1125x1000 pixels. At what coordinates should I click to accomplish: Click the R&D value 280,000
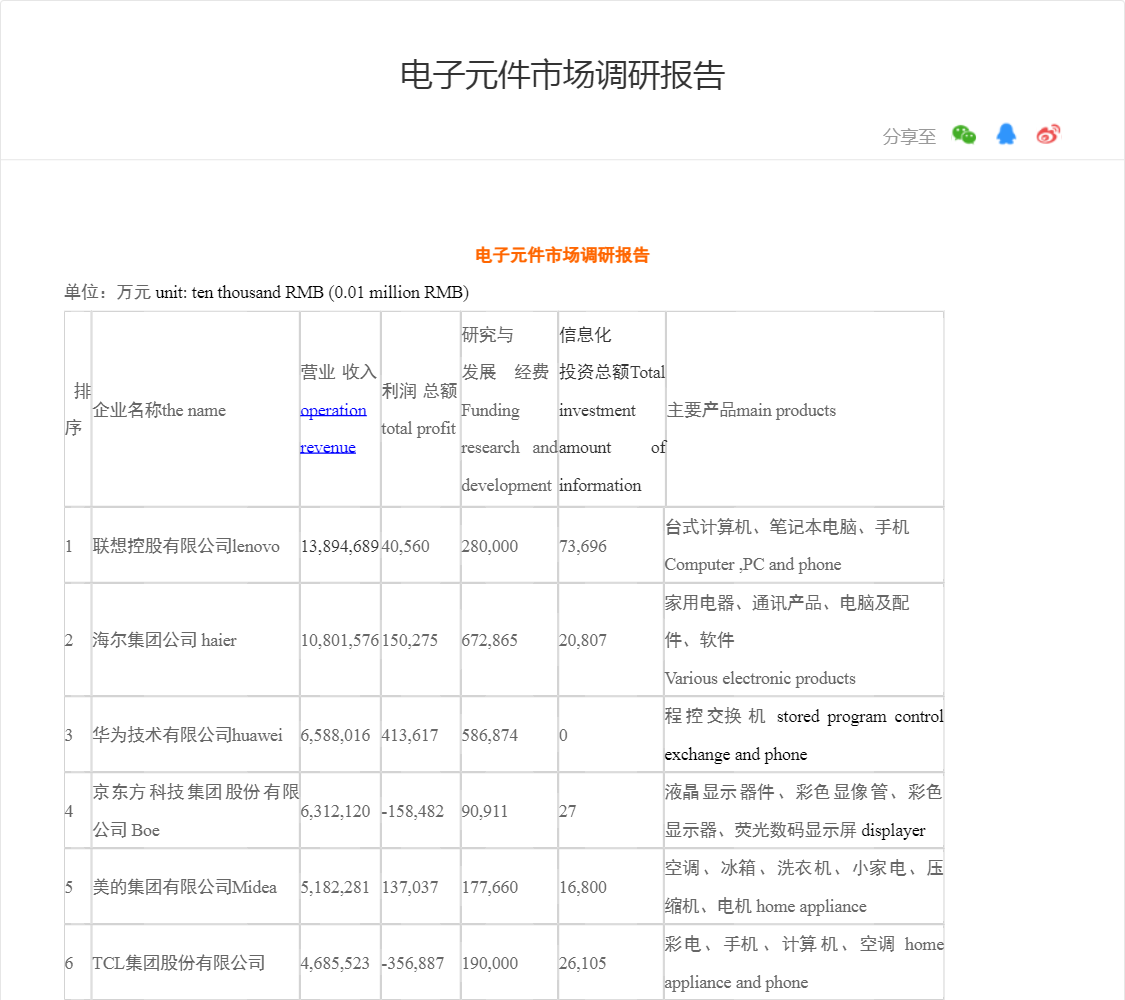pyautogui.click(x=489, y=546)
